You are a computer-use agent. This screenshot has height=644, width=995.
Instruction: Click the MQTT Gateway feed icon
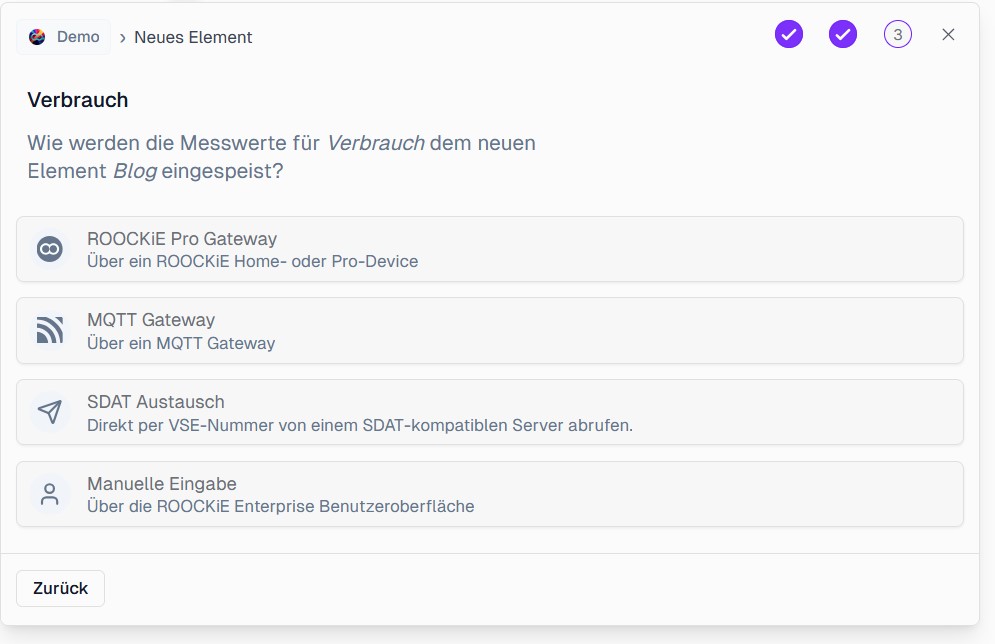(50, 330)
